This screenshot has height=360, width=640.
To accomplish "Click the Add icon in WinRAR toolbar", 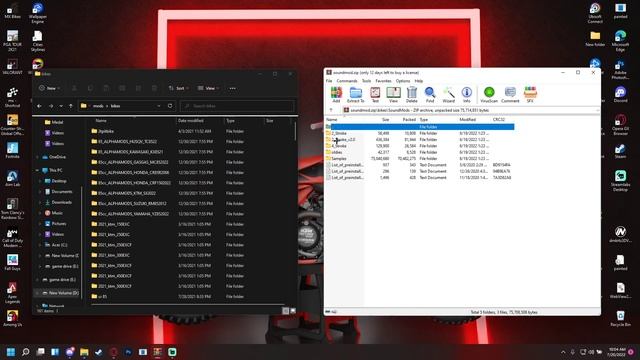I will pyautogui.click(x=336, y=94).
